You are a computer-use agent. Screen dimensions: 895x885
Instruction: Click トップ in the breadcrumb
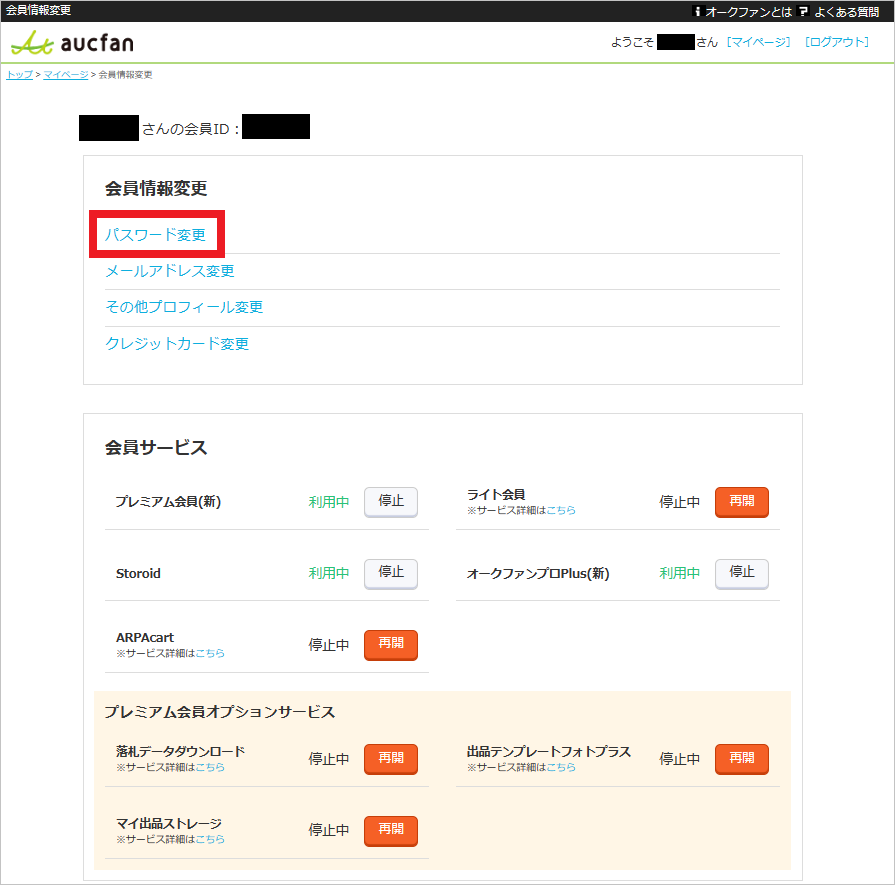pos(19,75)
